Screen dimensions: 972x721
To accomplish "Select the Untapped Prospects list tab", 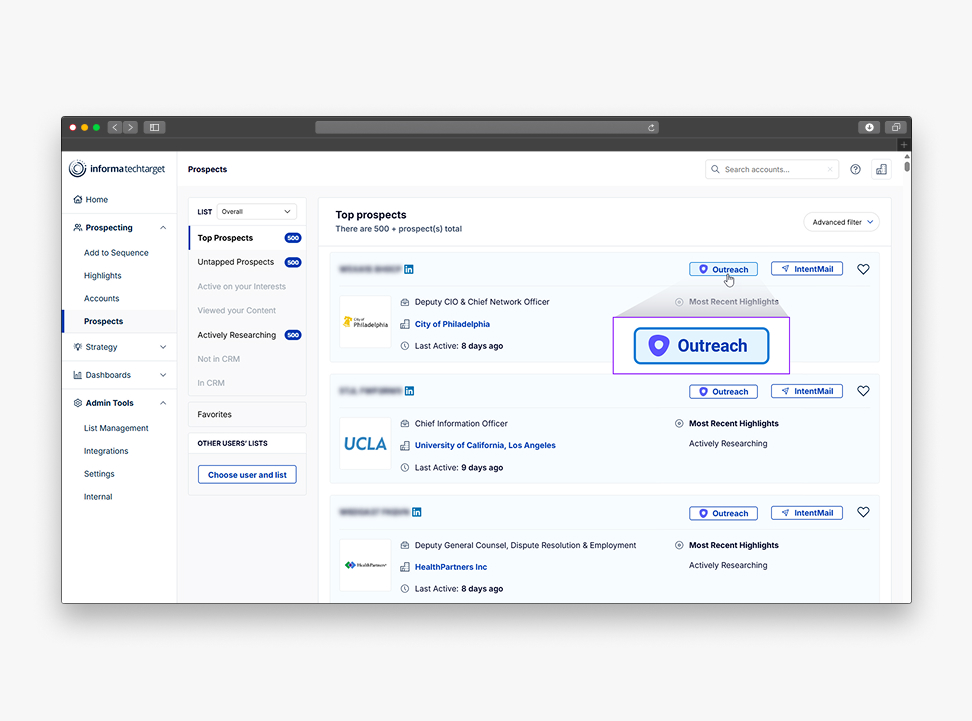I will pyautogui.click(x=236, y=262).
